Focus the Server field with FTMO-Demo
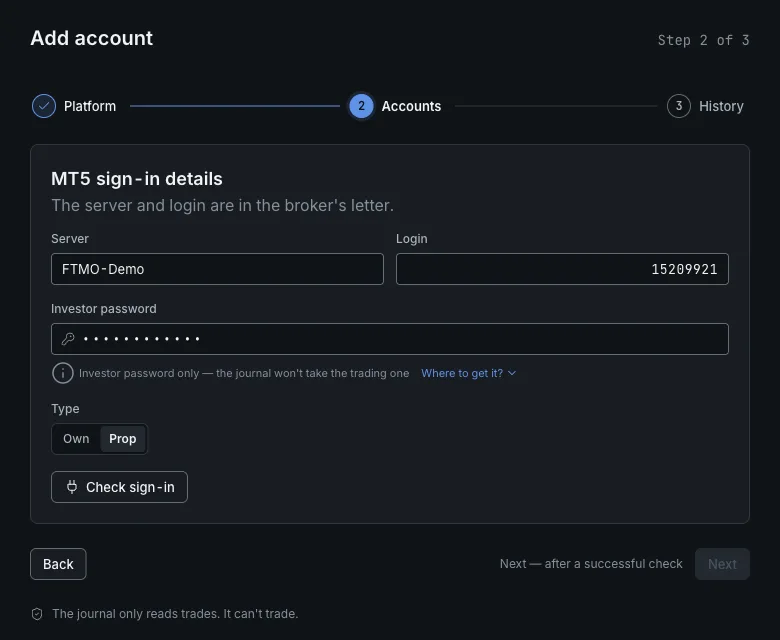 point(217,269)
